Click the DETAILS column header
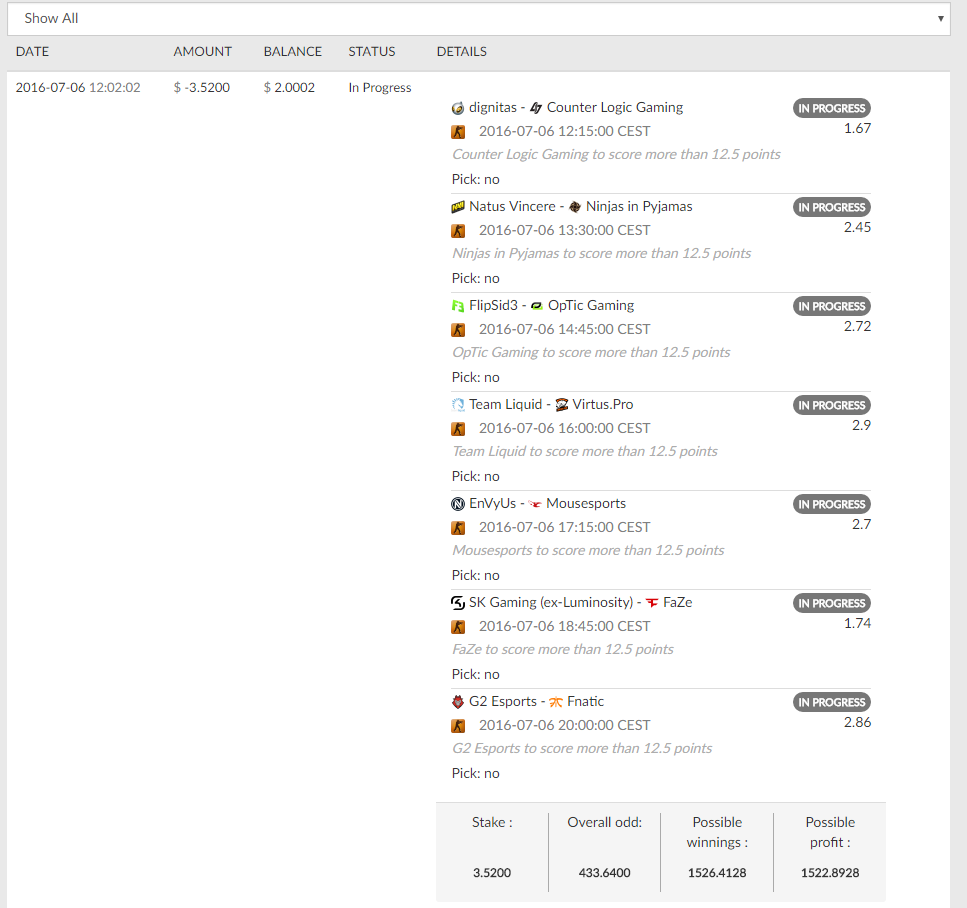Screen dimensions: 967x908 [x=462, y=52]
